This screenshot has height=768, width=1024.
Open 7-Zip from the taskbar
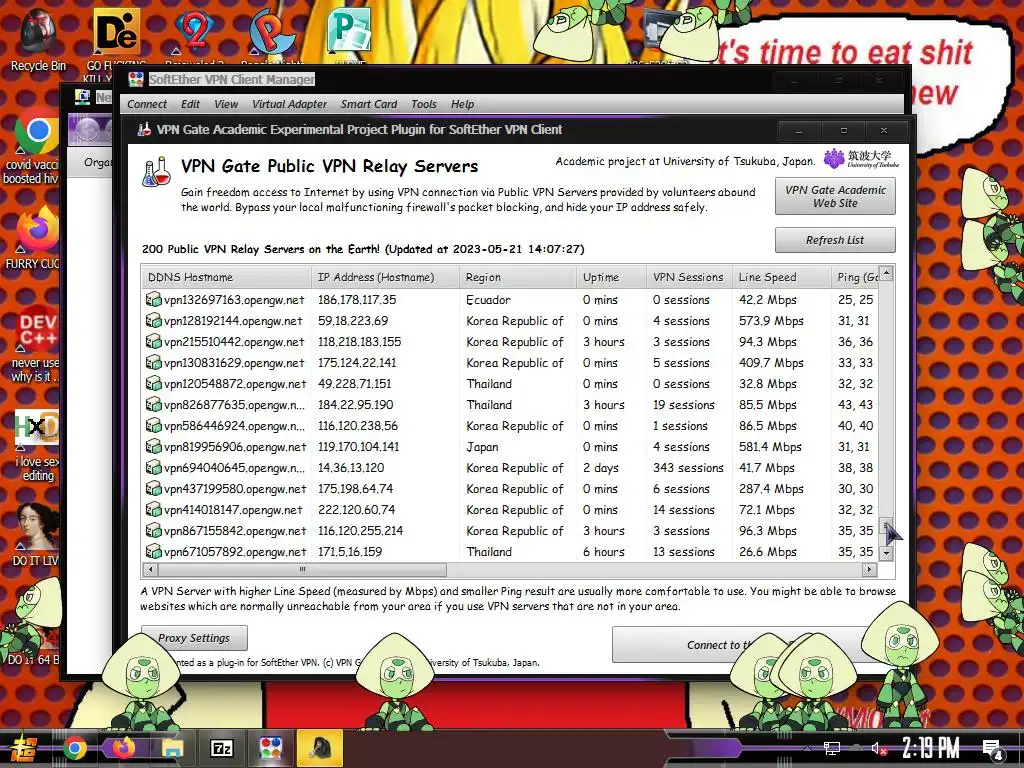[x=221, y=748]
